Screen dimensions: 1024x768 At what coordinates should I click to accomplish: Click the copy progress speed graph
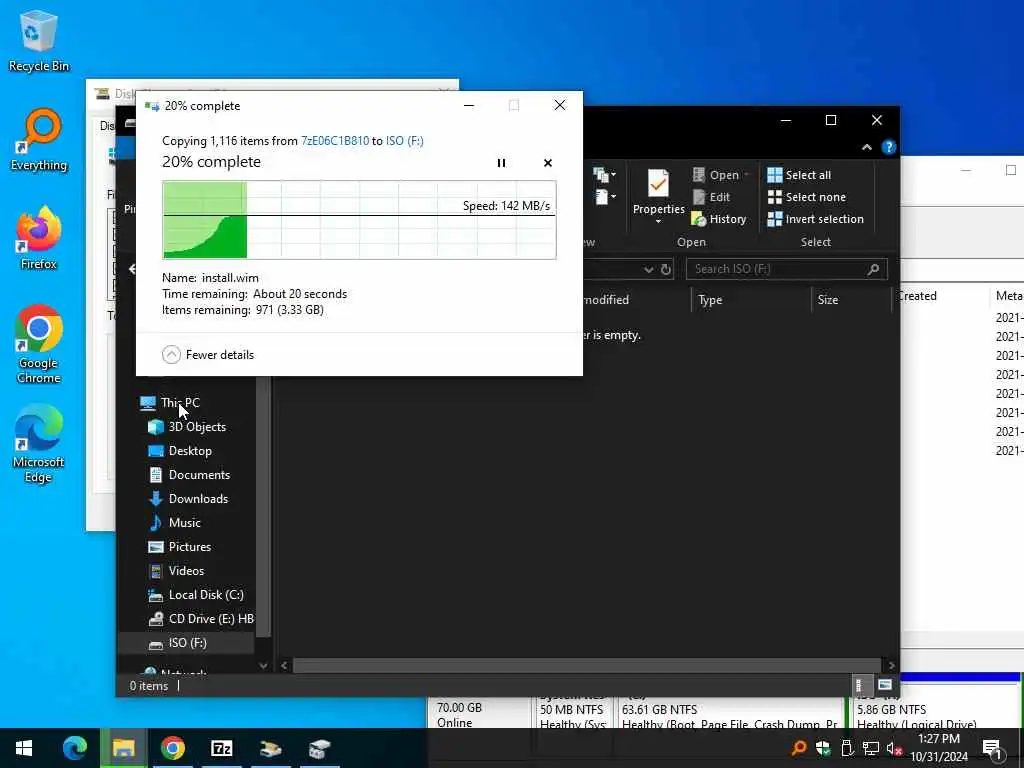359,220
